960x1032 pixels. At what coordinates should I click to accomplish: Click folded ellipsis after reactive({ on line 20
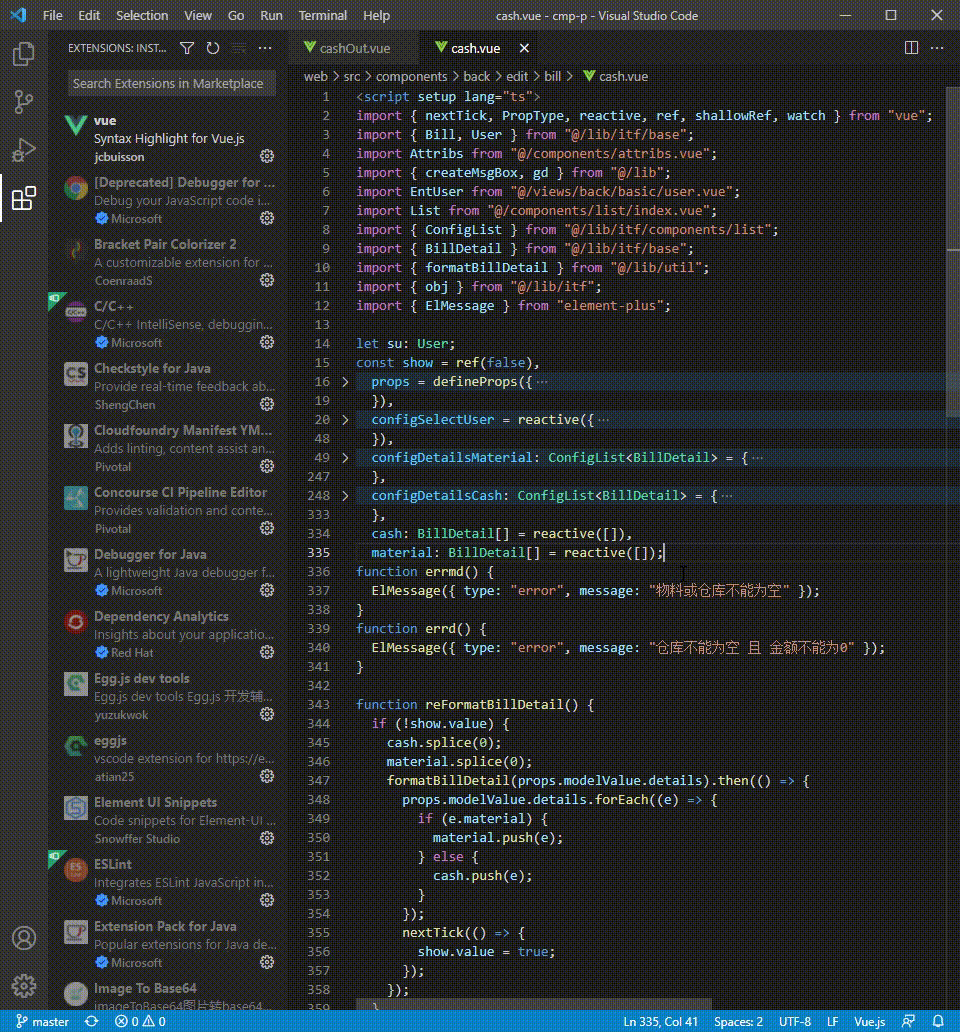click(603, 419)
